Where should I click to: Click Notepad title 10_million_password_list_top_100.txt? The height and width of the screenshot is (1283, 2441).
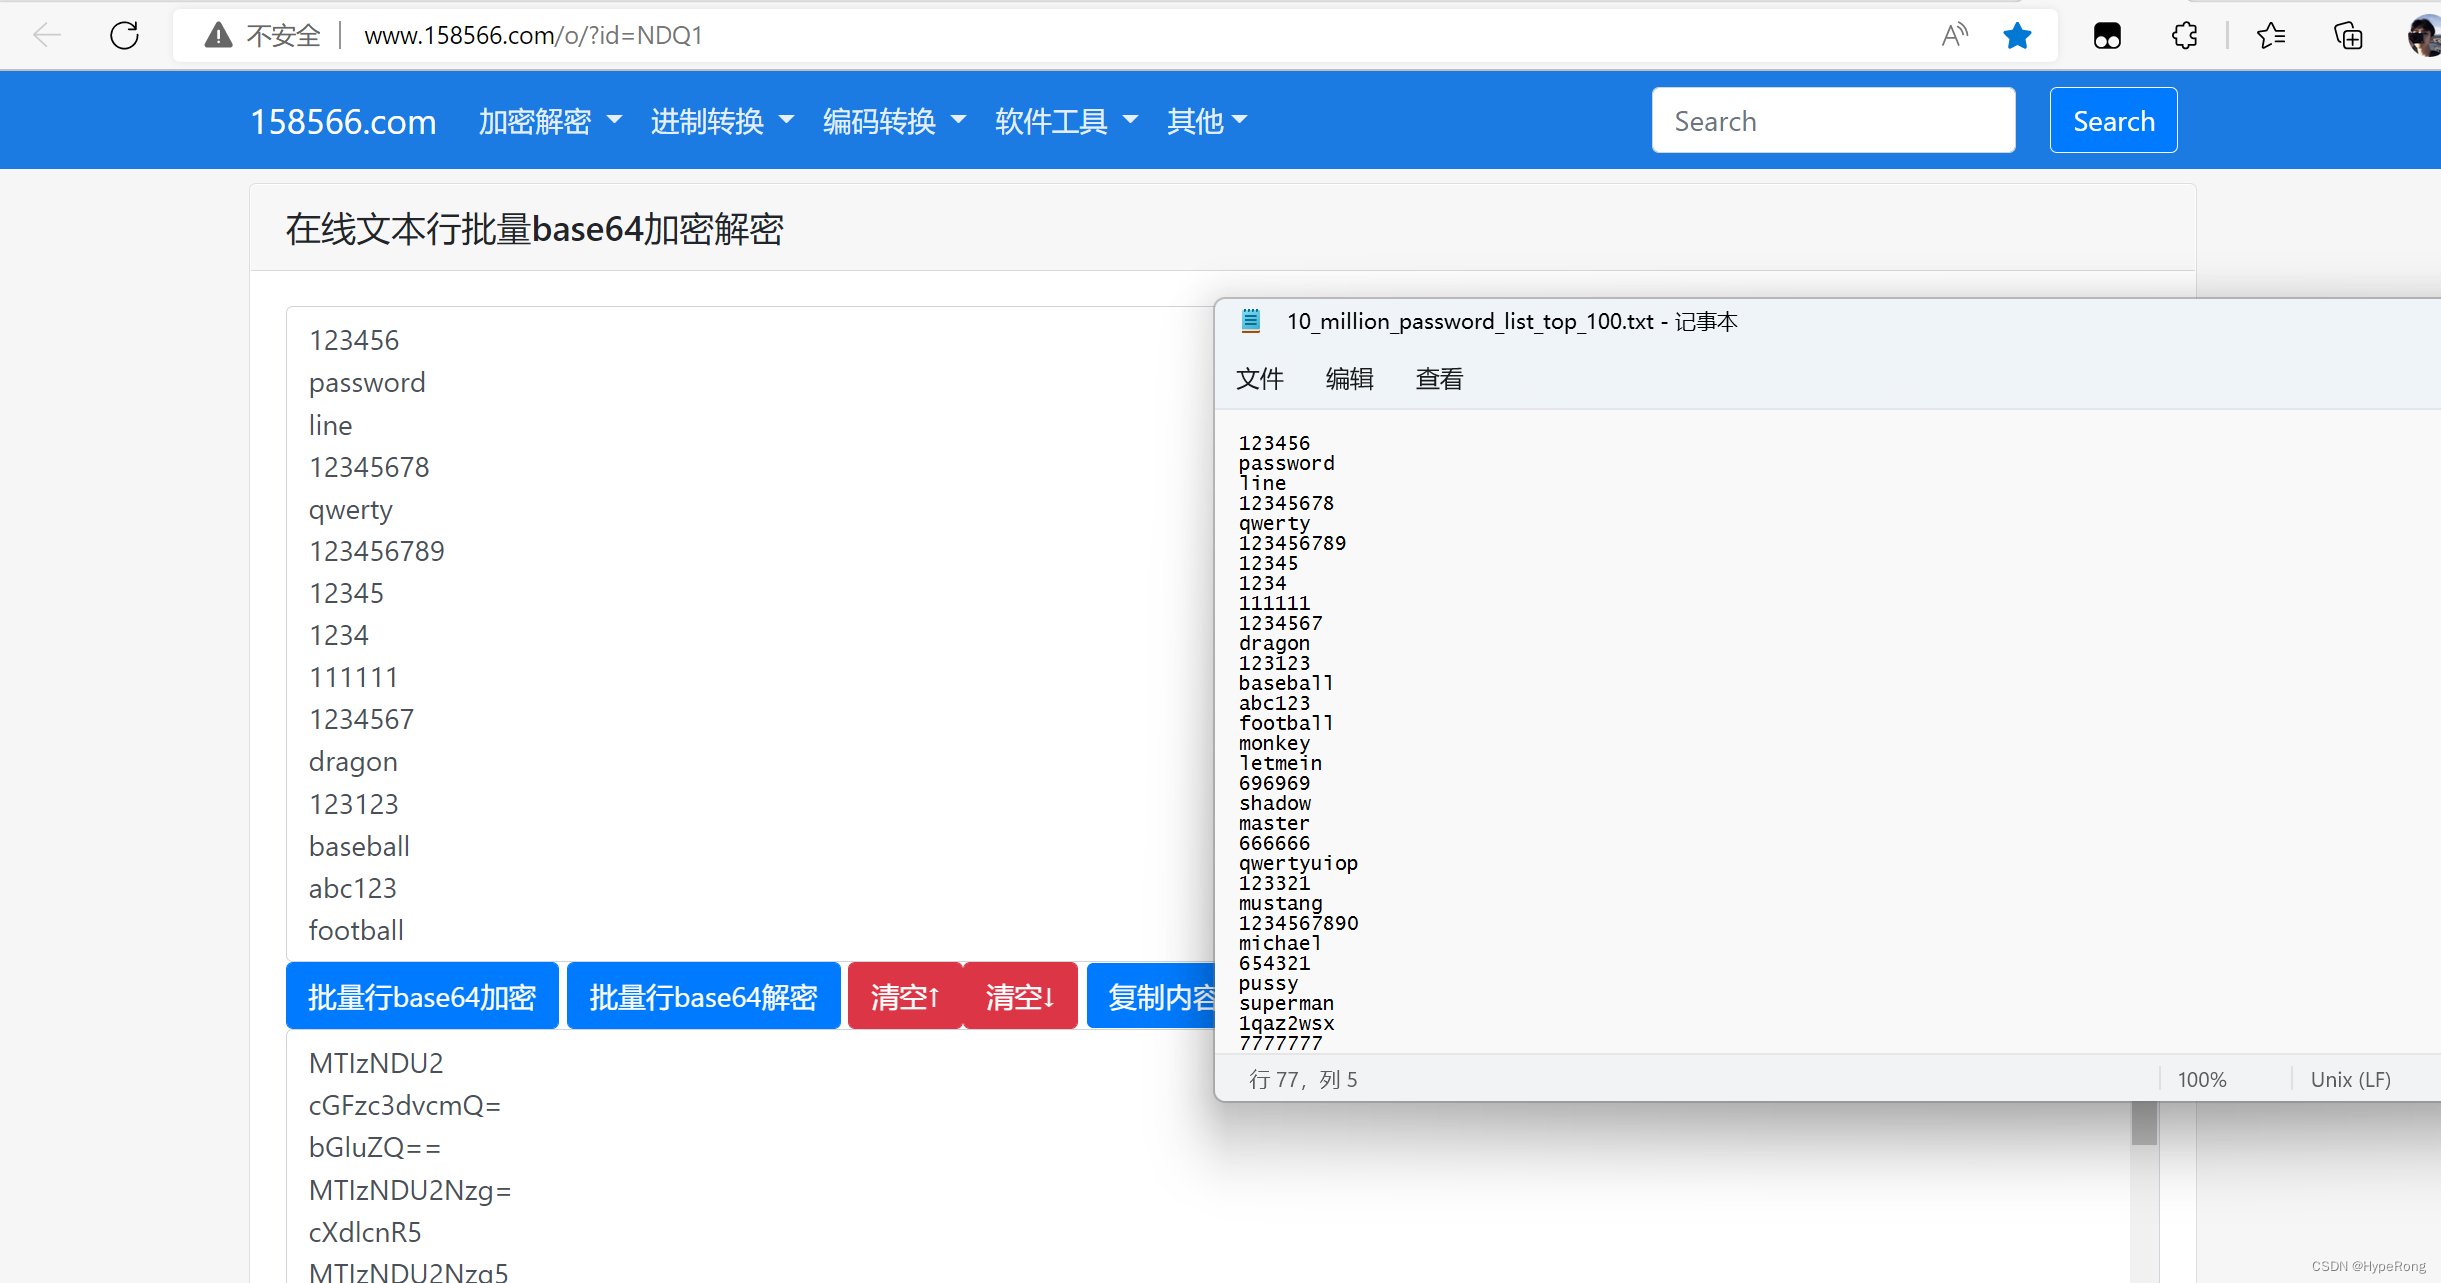1470,321
